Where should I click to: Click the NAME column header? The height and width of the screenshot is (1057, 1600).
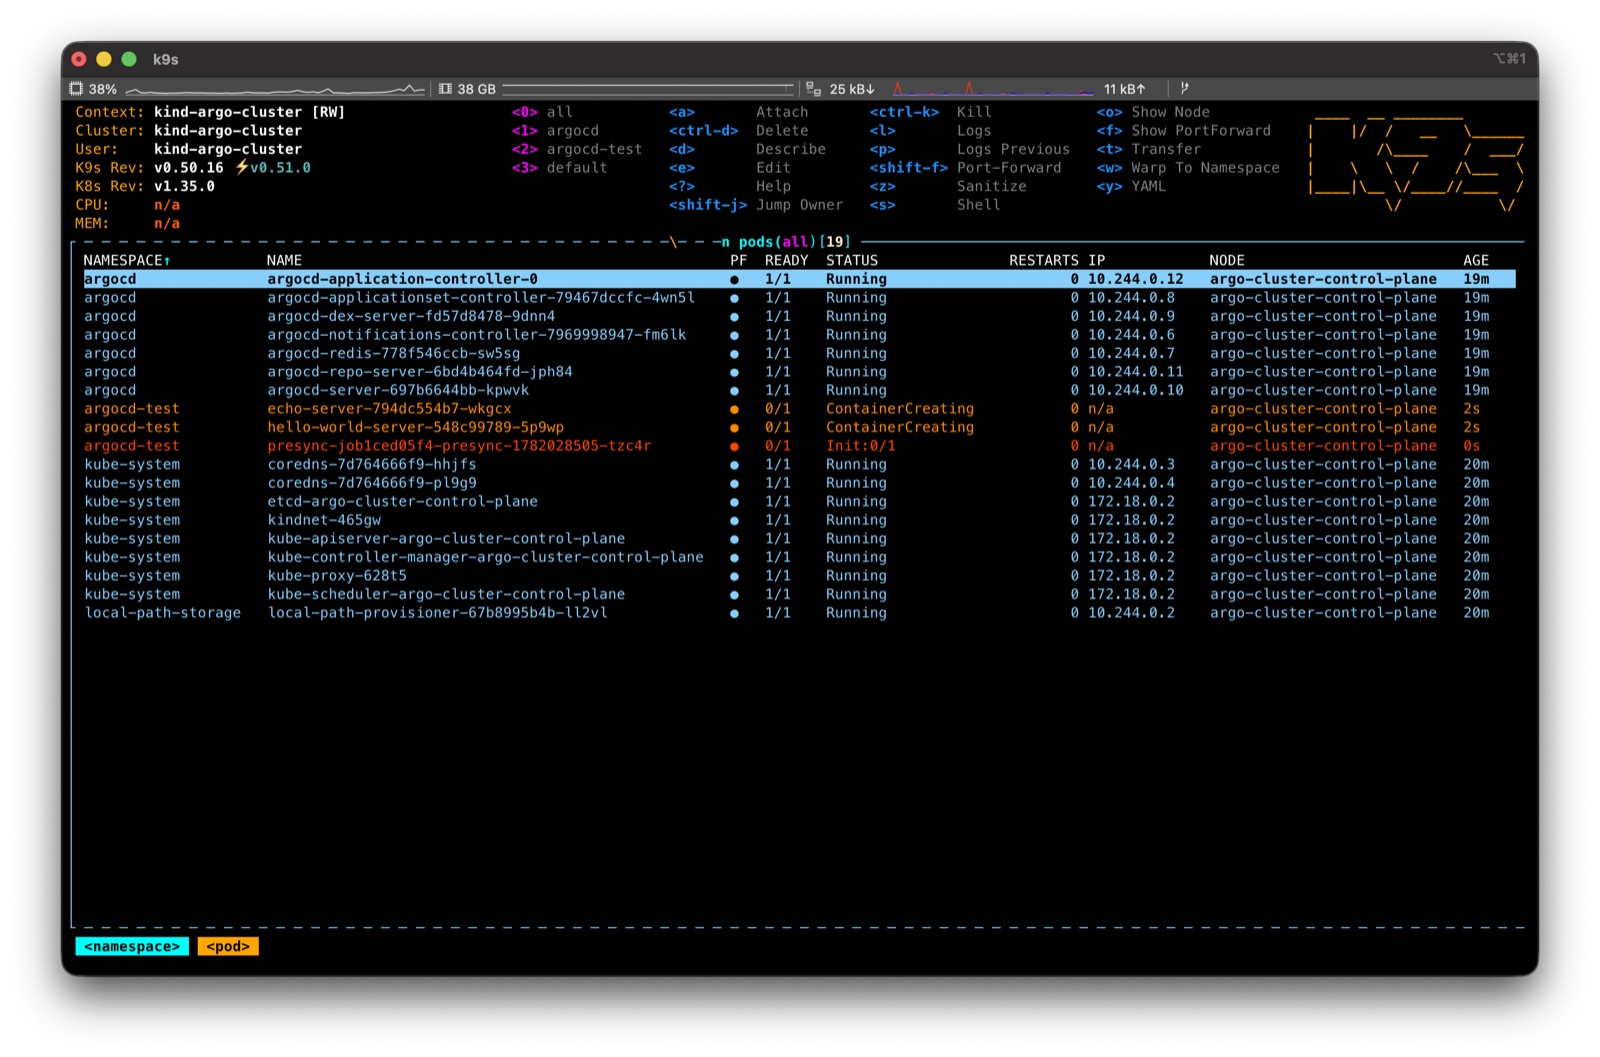coord(284,261)
